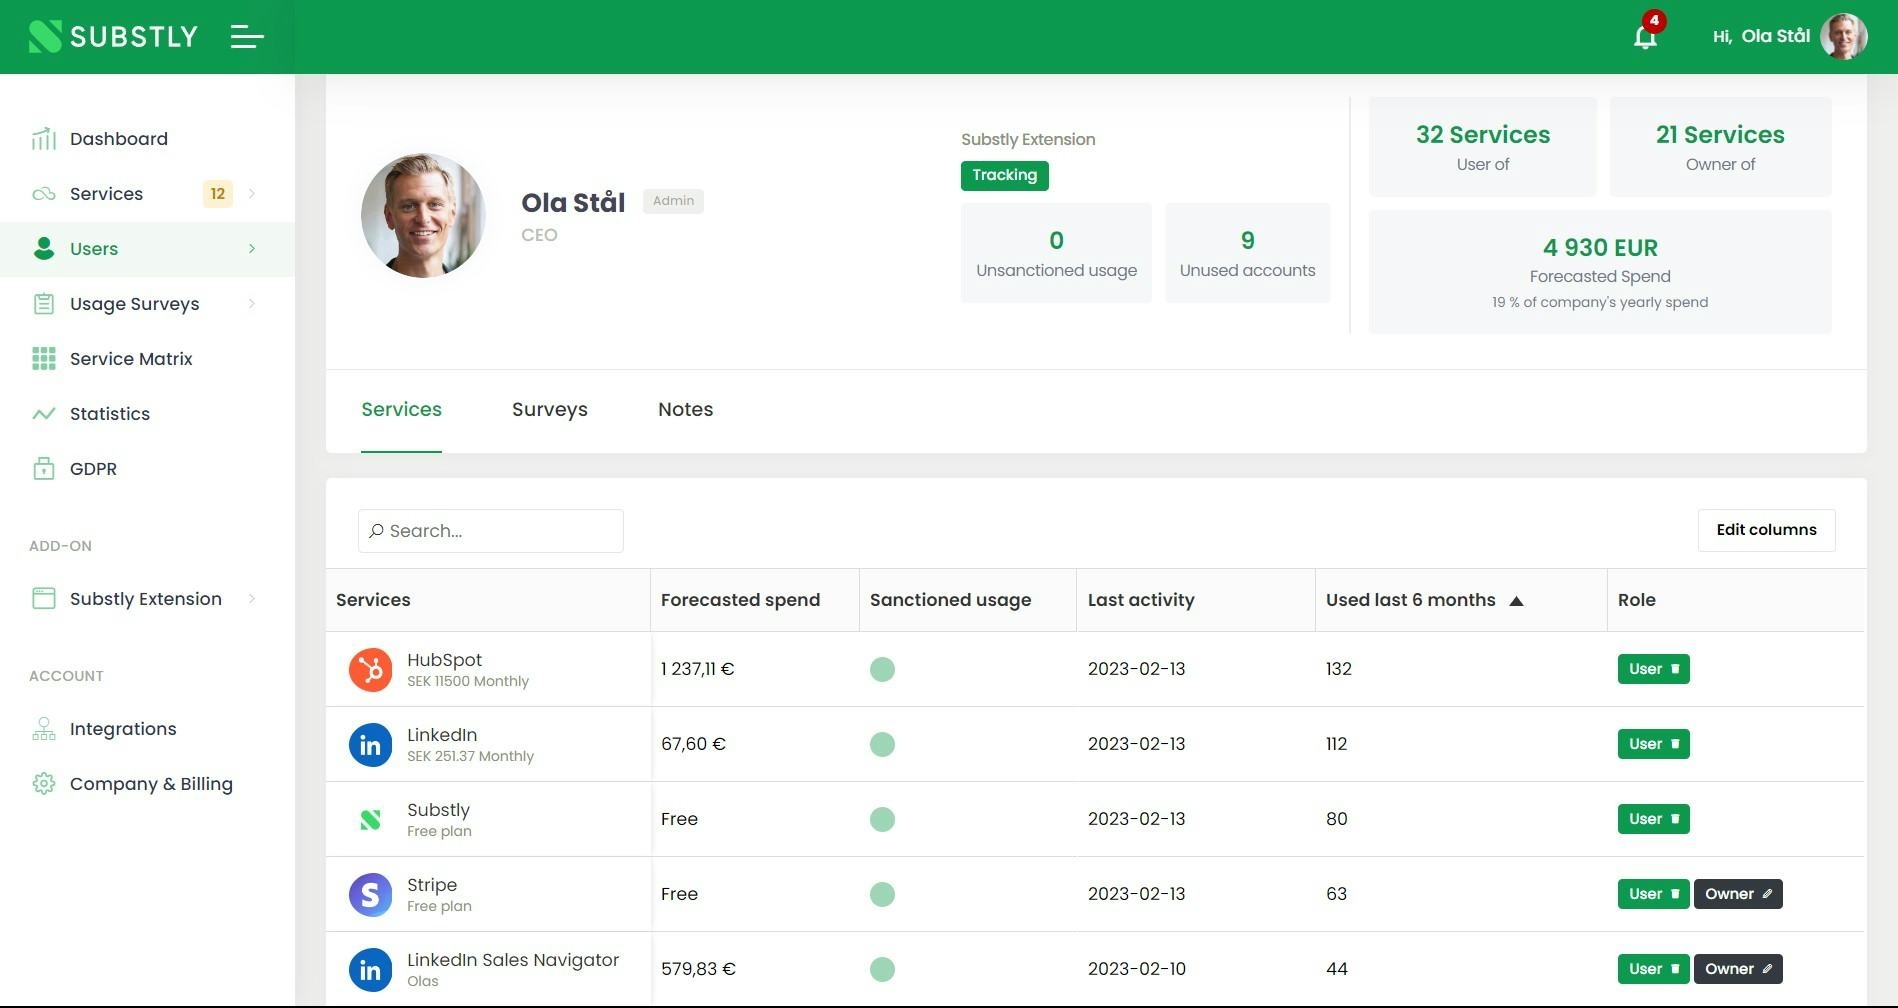Click the Users person icon
This screenshot has height=1008, width=1898.
click(44, 249)
